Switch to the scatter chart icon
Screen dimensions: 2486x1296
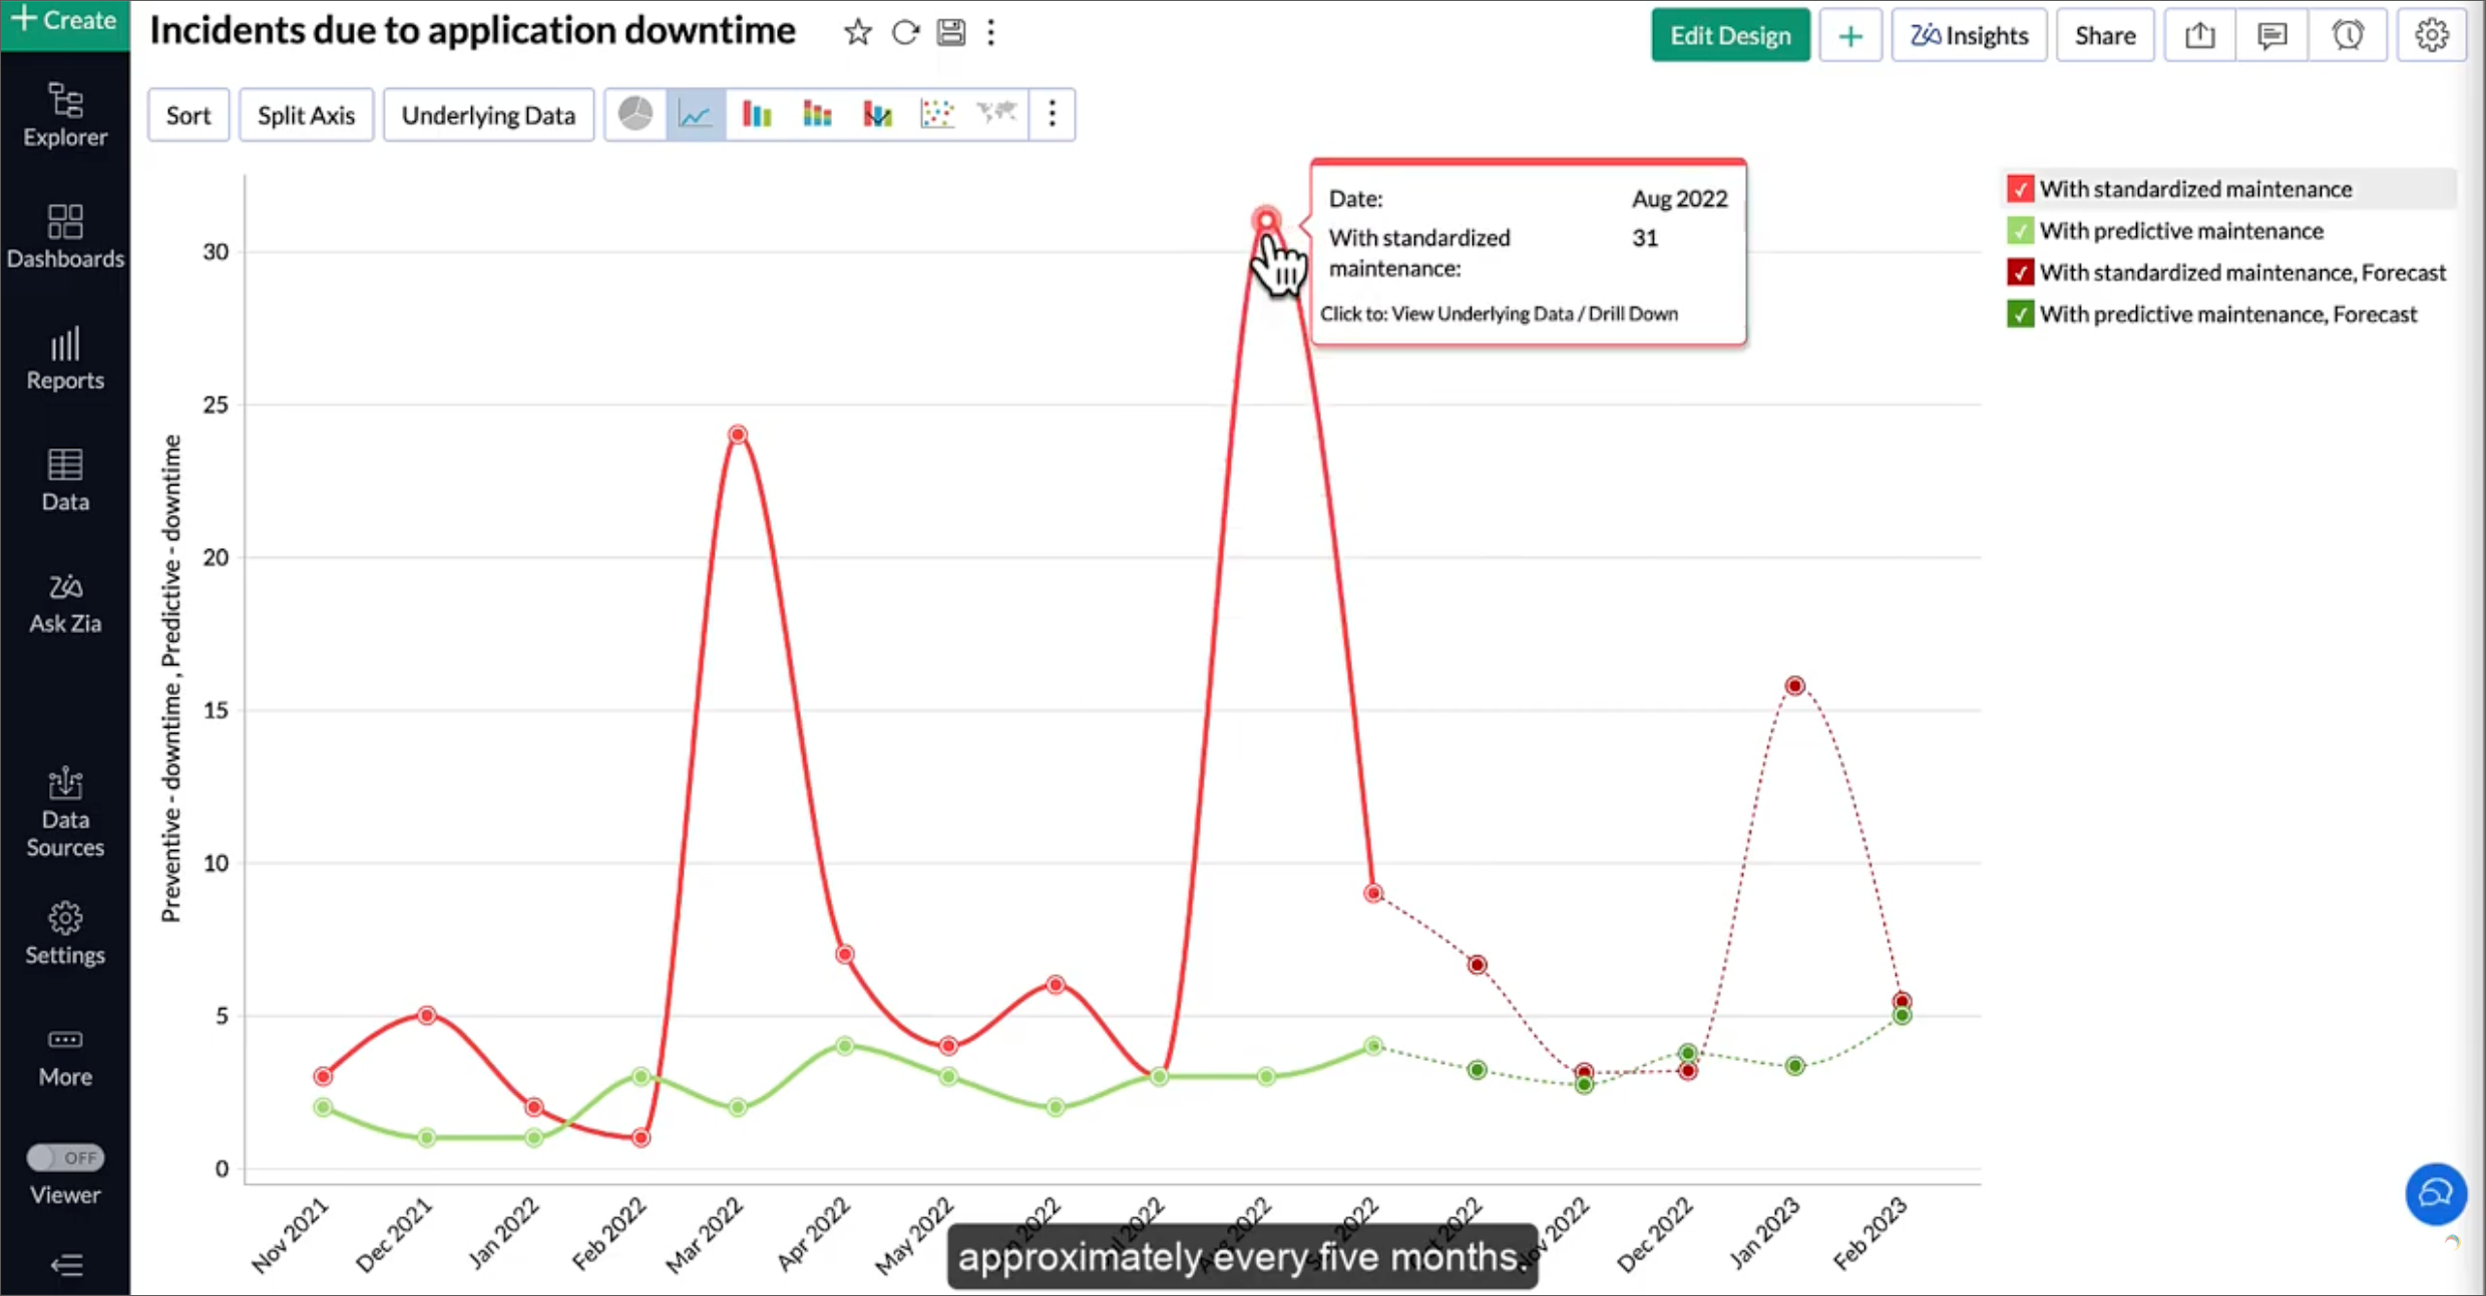tap(937, 114)
